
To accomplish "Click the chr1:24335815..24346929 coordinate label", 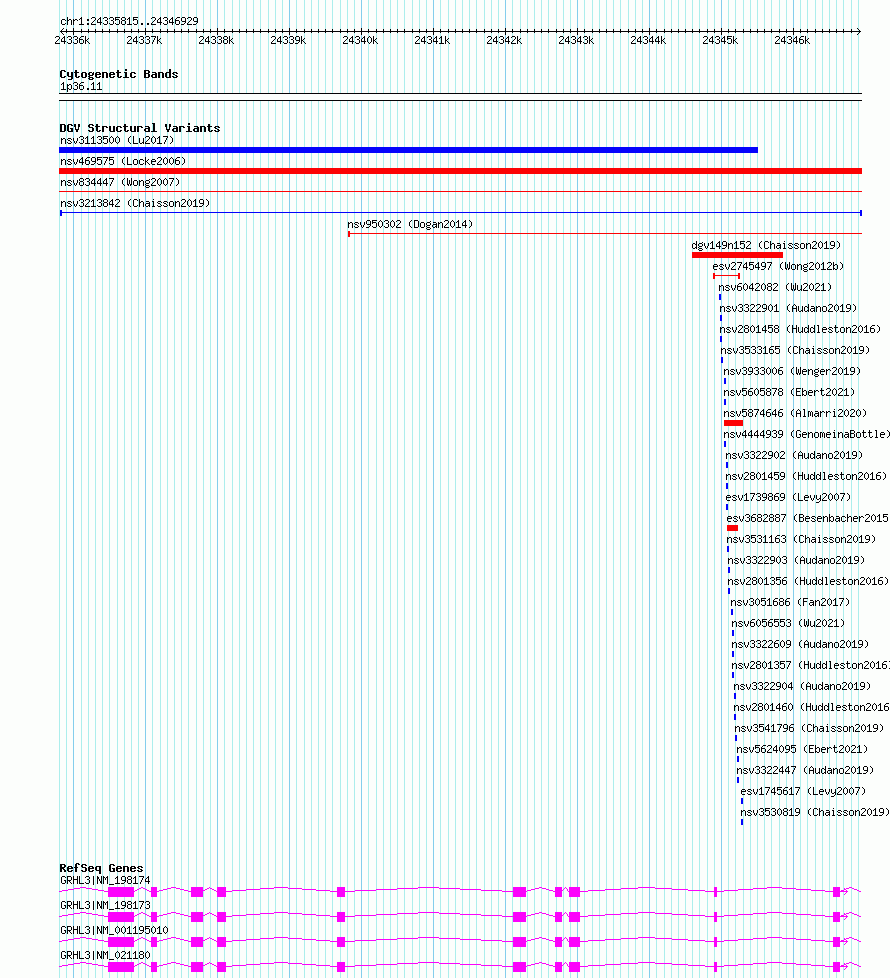I will 129,21.
